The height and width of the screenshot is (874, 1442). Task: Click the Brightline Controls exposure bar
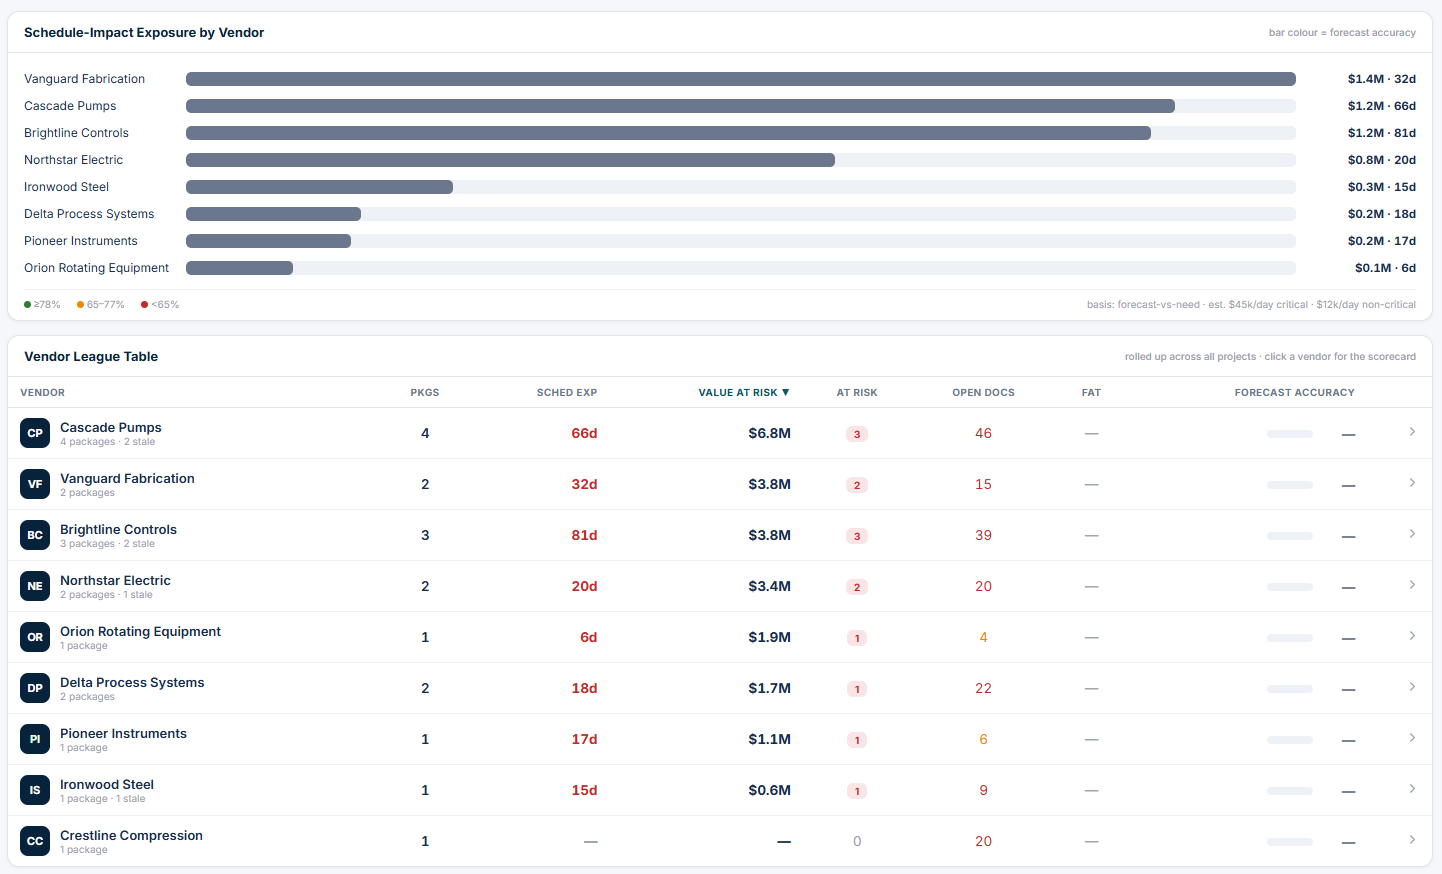pyautogui.click(x=668, y=133)
